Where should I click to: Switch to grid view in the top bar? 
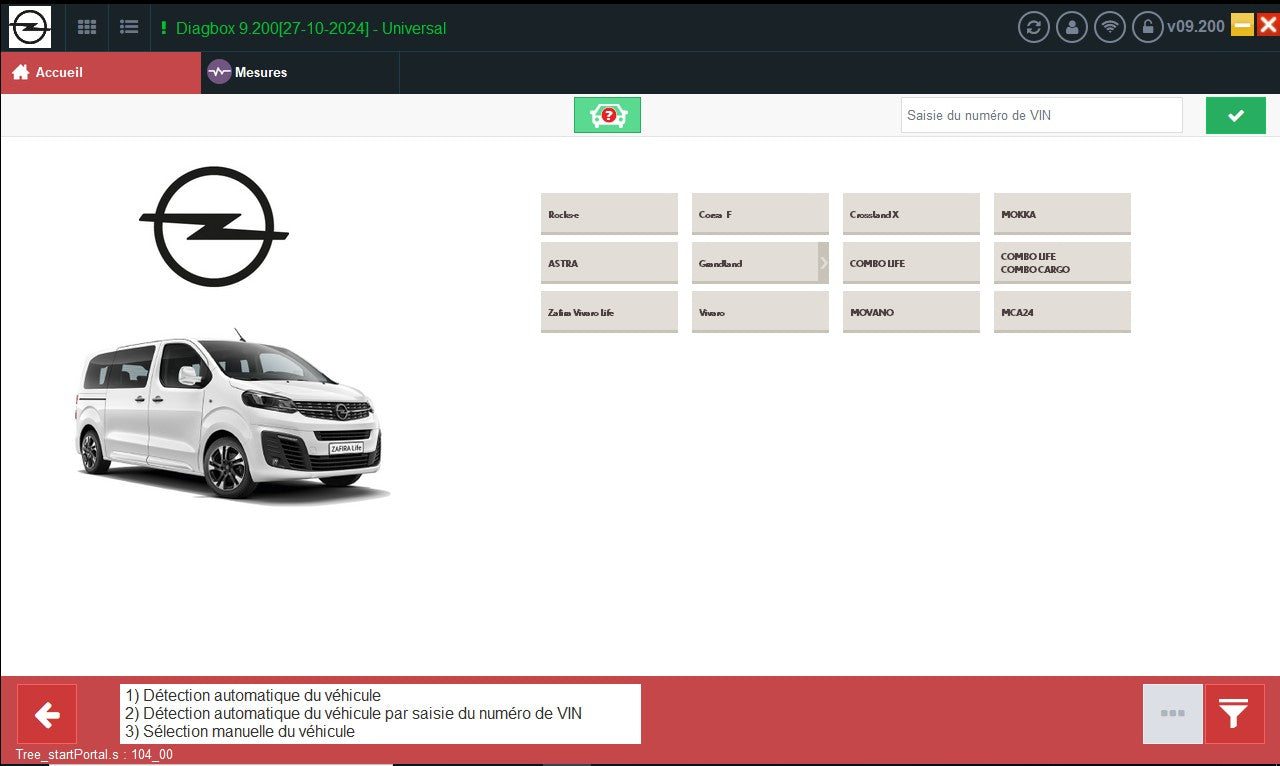click(x=87, y=27)
